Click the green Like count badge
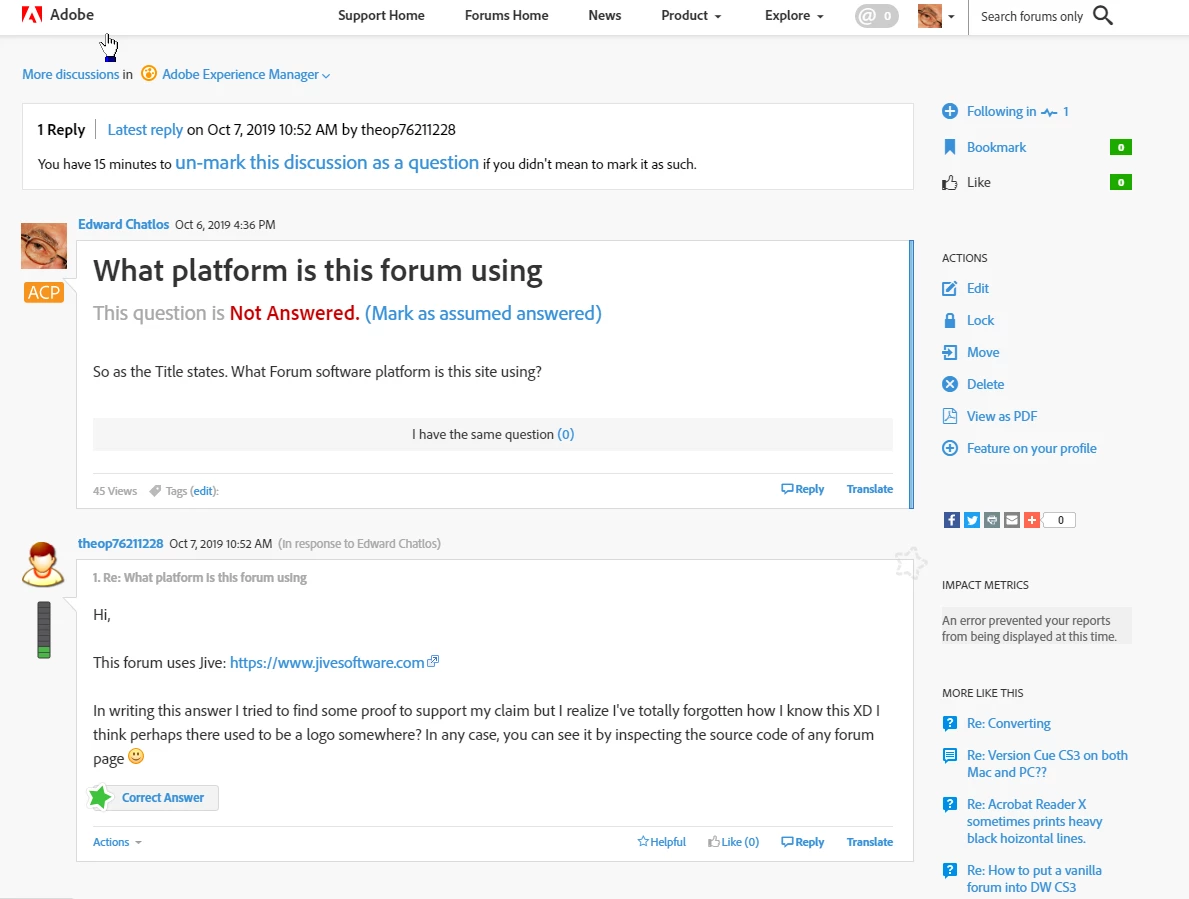 1121,182
